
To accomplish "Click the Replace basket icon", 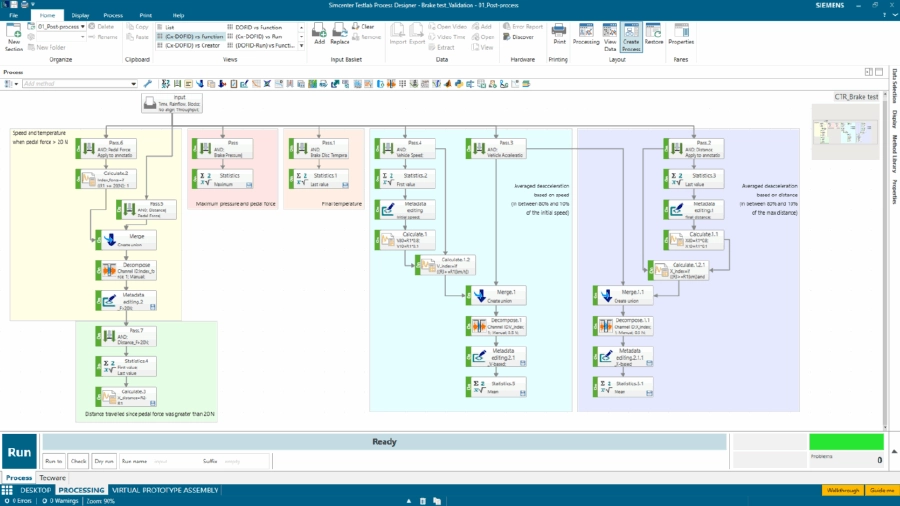I will [x=340, y=34].
